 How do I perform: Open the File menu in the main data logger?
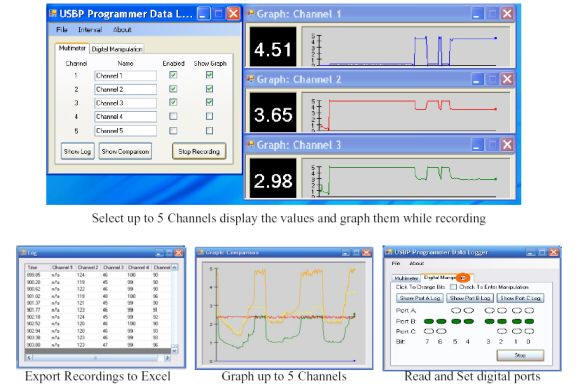coord(62,29)
